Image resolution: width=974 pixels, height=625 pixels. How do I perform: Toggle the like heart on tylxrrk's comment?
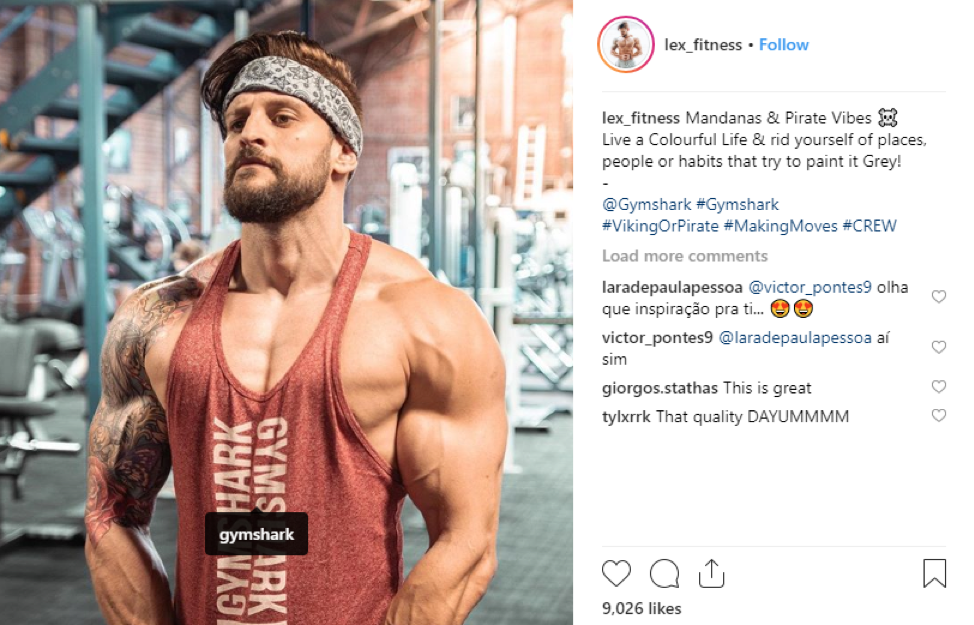pyautogui.click(x=938, y=415)
